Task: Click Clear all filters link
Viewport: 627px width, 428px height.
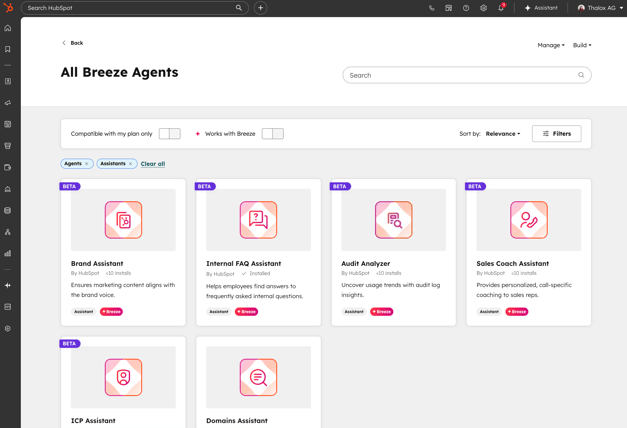Action: point(153,164)
